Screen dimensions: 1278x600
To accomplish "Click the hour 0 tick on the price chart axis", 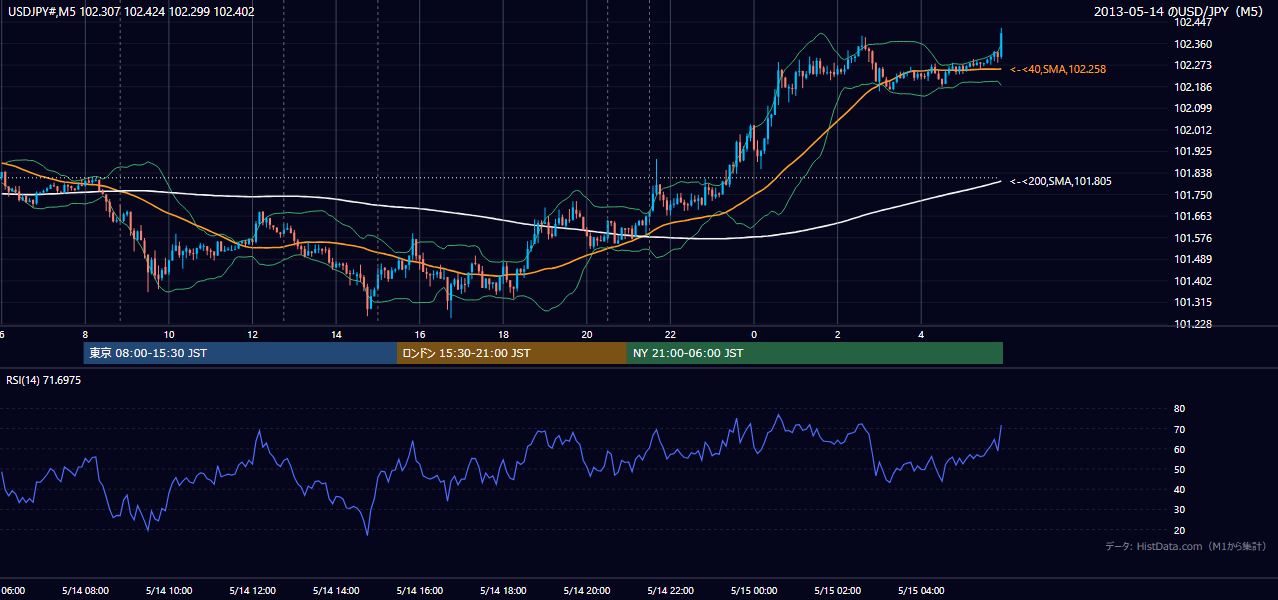I will click(754, 334).
